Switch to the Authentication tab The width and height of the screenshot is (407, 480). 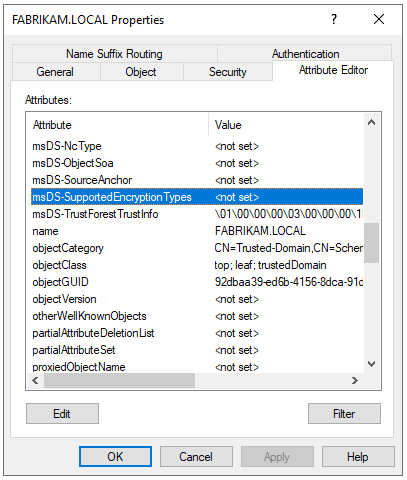tap(305, 53)
